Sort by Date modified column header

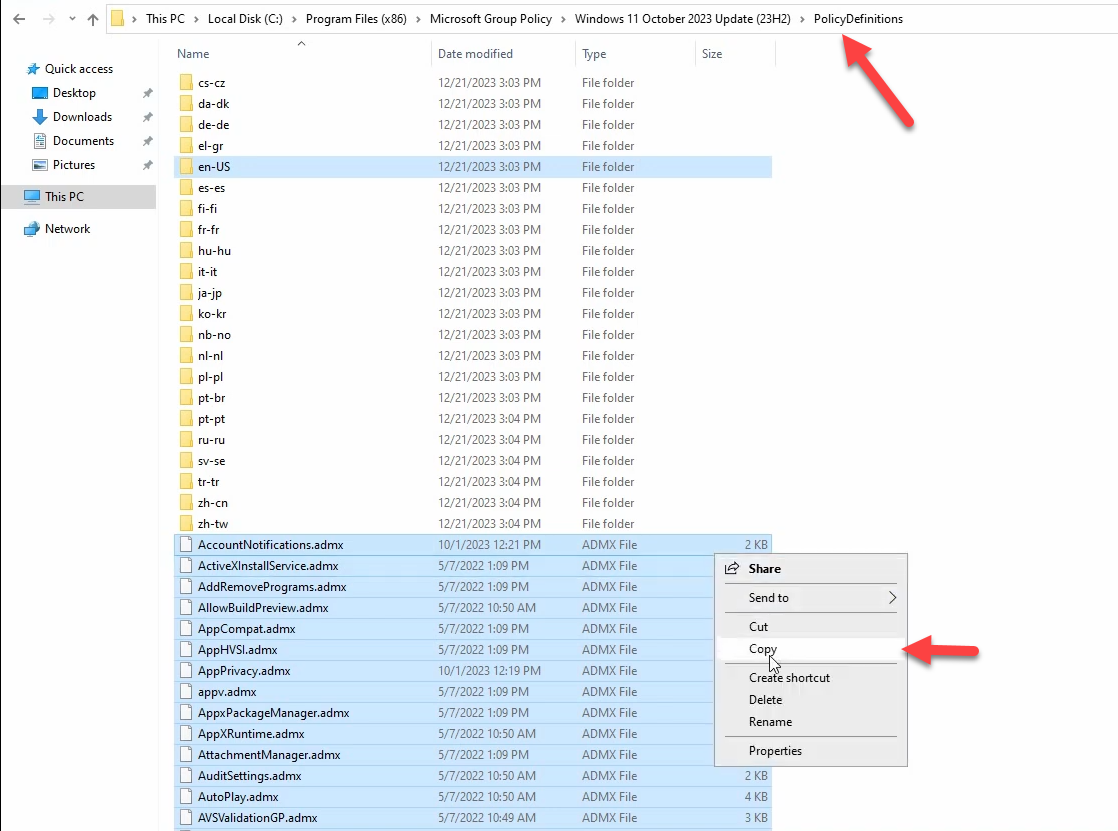pos(475,53)
